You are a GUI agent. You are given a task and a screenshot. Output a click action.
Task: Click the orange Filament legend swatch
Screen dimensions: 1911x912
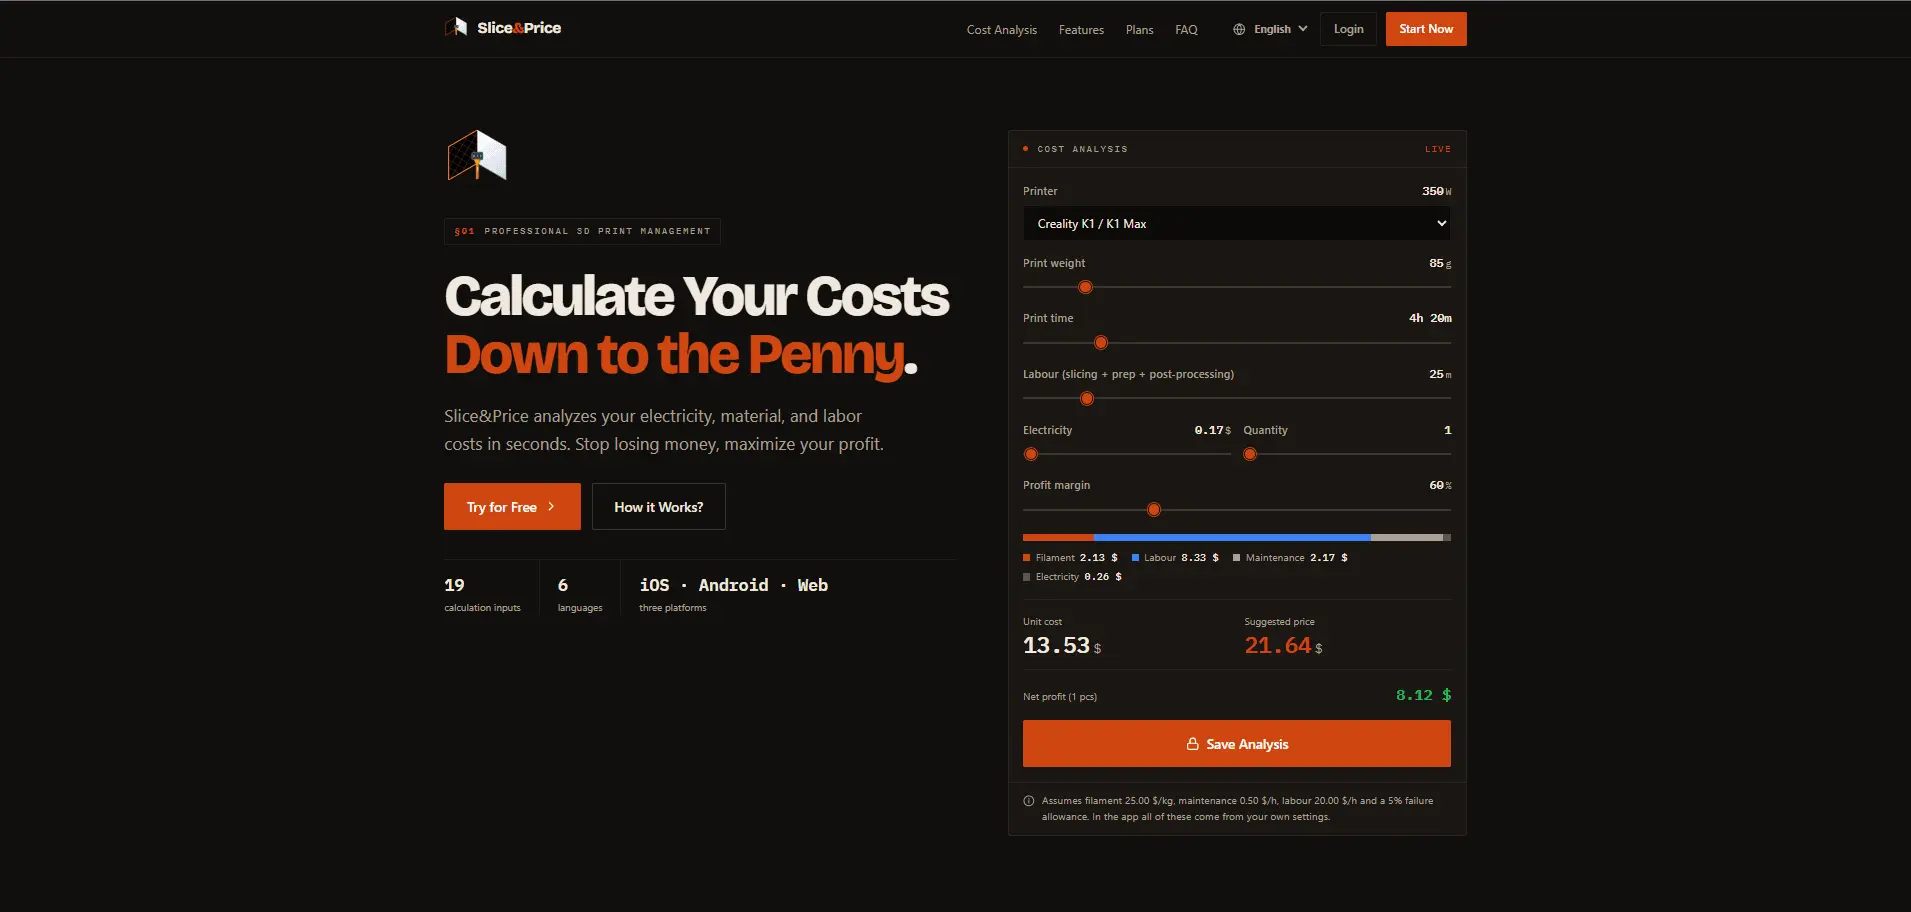[1027, 558]
